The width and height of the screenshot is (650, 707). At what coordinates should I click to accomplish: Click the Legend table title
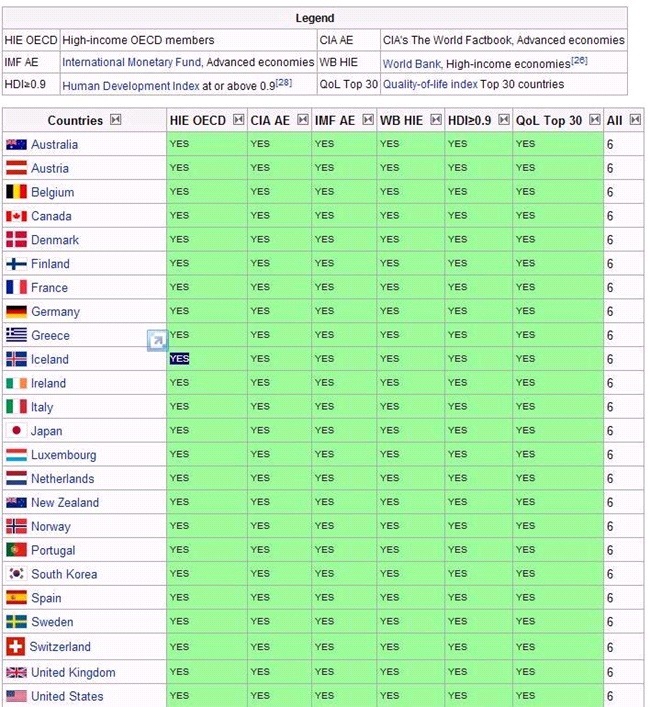315,18
